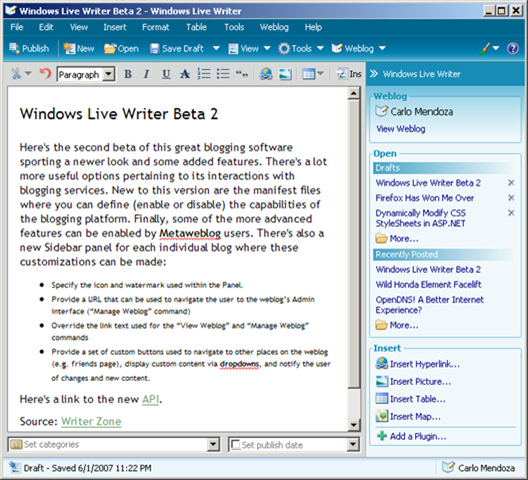Open the paintbrush color scheme dropdown arrow

[496, 49]
